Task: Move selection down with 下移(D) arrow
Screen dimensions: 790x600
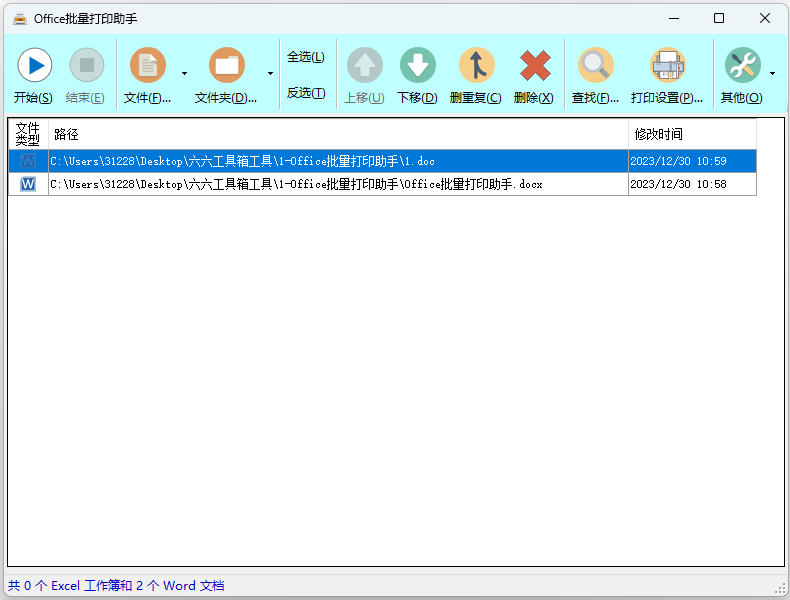Action: [418, 65]
